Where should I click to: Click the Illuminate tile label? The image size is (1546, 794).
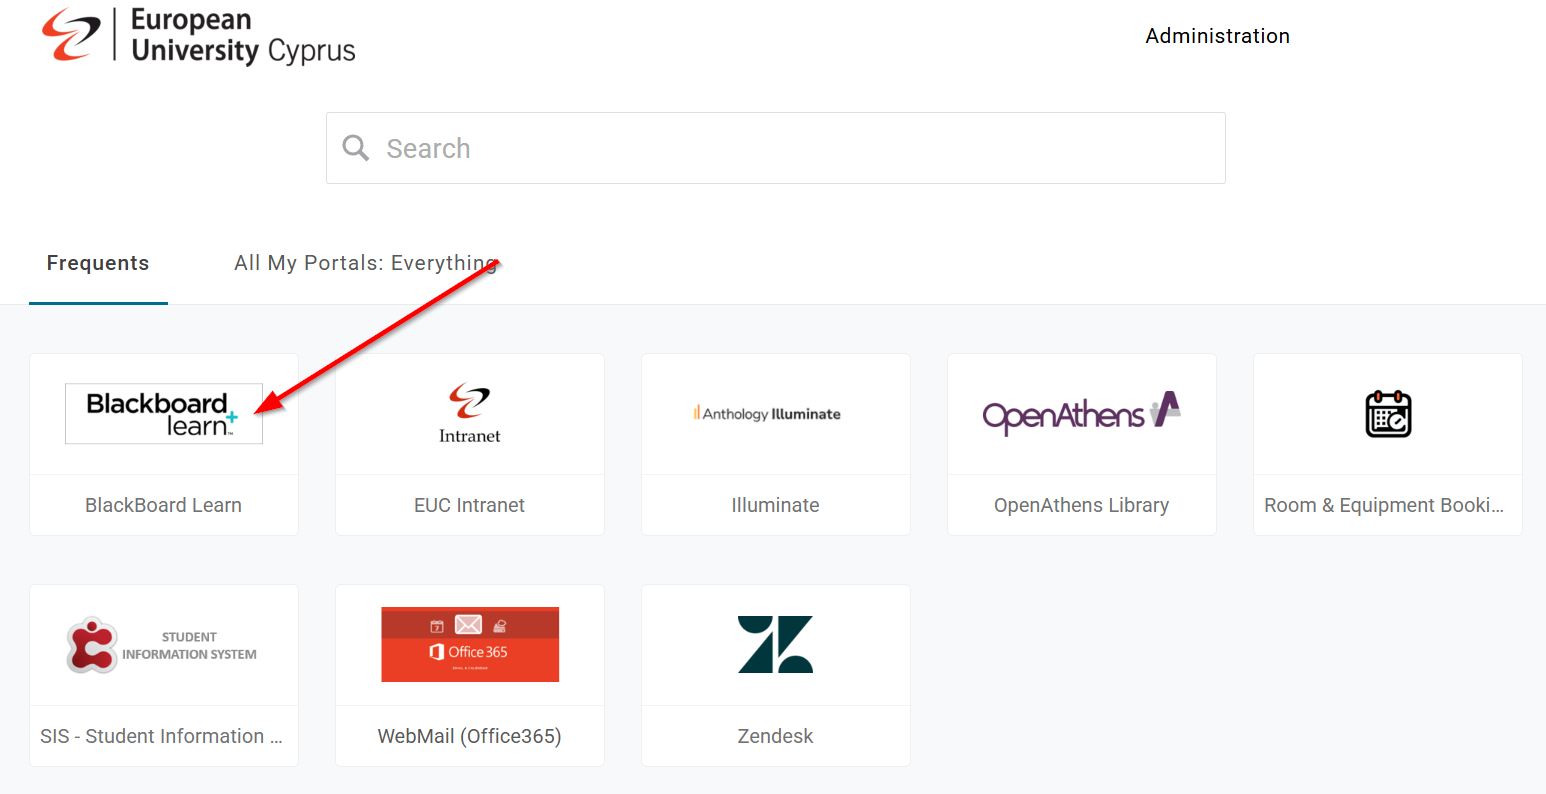pyautogui.click(x=775, y=505)
